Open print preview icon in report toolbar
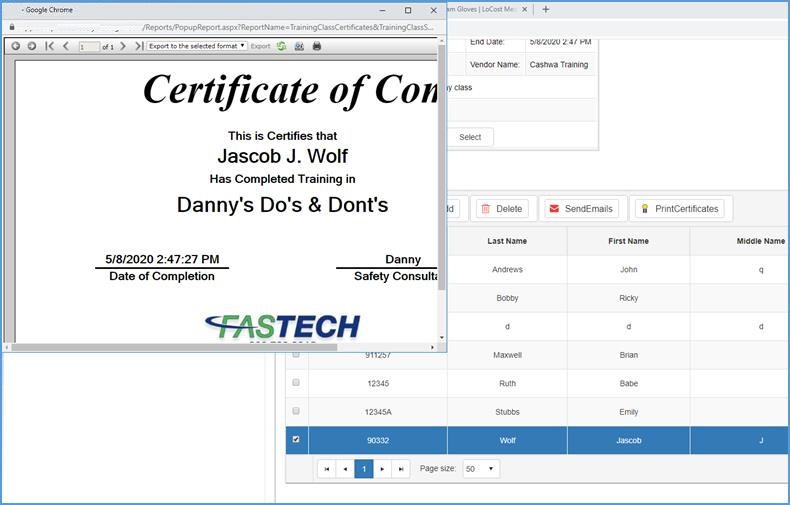Screen dimensions: 790x505 299,46
